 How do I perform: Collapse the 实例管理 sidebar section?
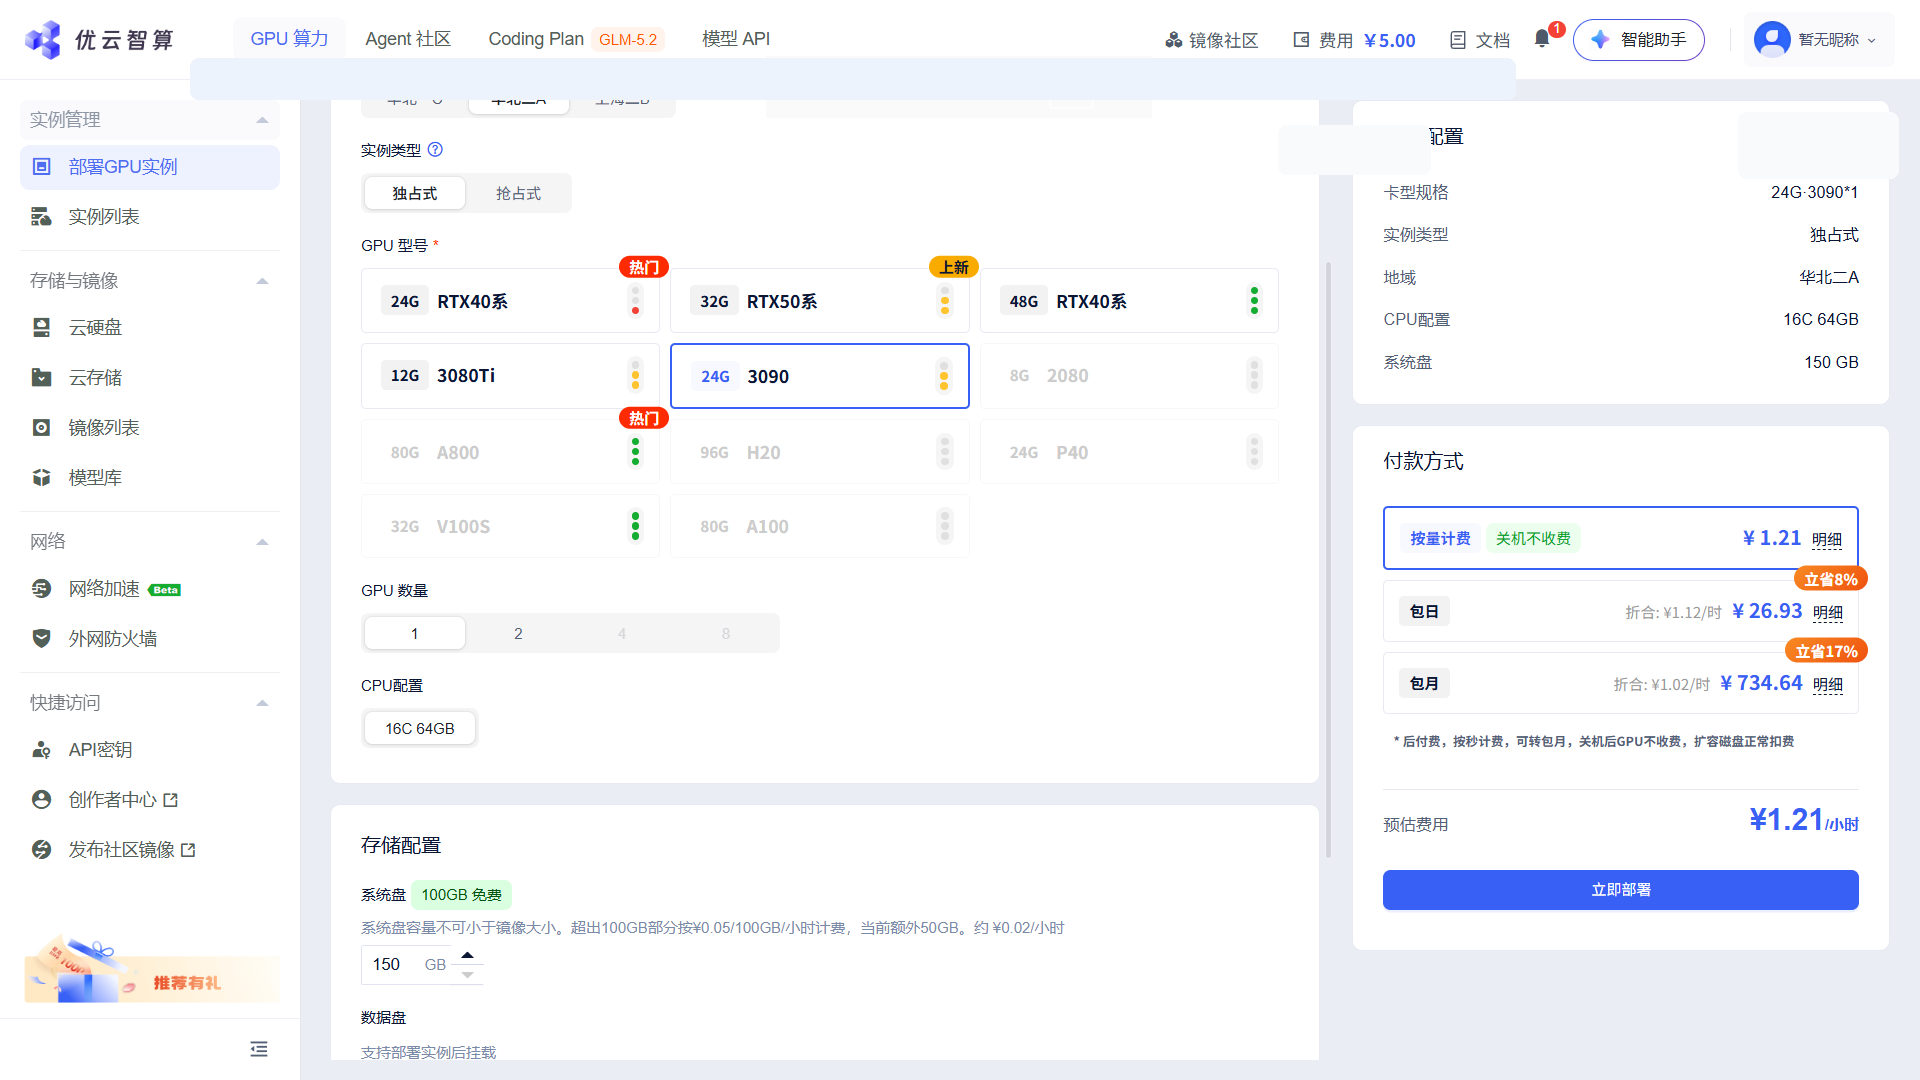pos(262,120)
